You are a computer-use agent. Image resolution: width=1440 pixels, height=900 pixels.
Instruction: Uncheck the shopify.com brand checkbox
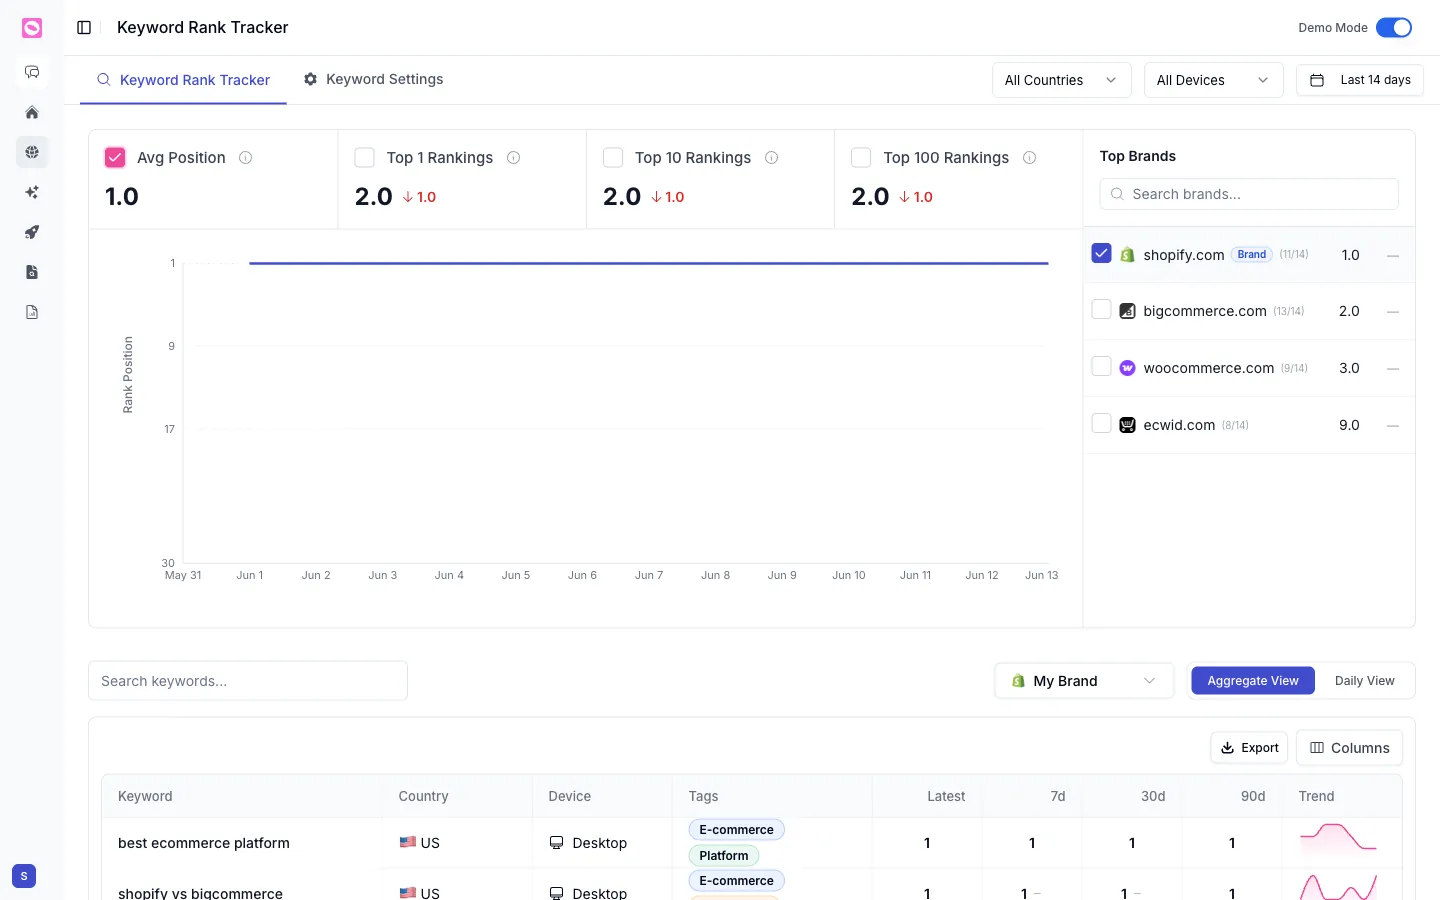click(x=1102, y=254)
